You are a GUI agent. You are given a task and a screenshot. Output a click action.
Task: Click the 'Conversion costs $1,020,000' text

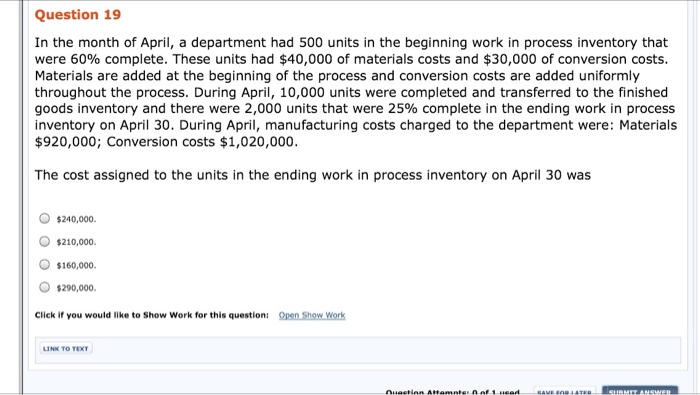202,142
